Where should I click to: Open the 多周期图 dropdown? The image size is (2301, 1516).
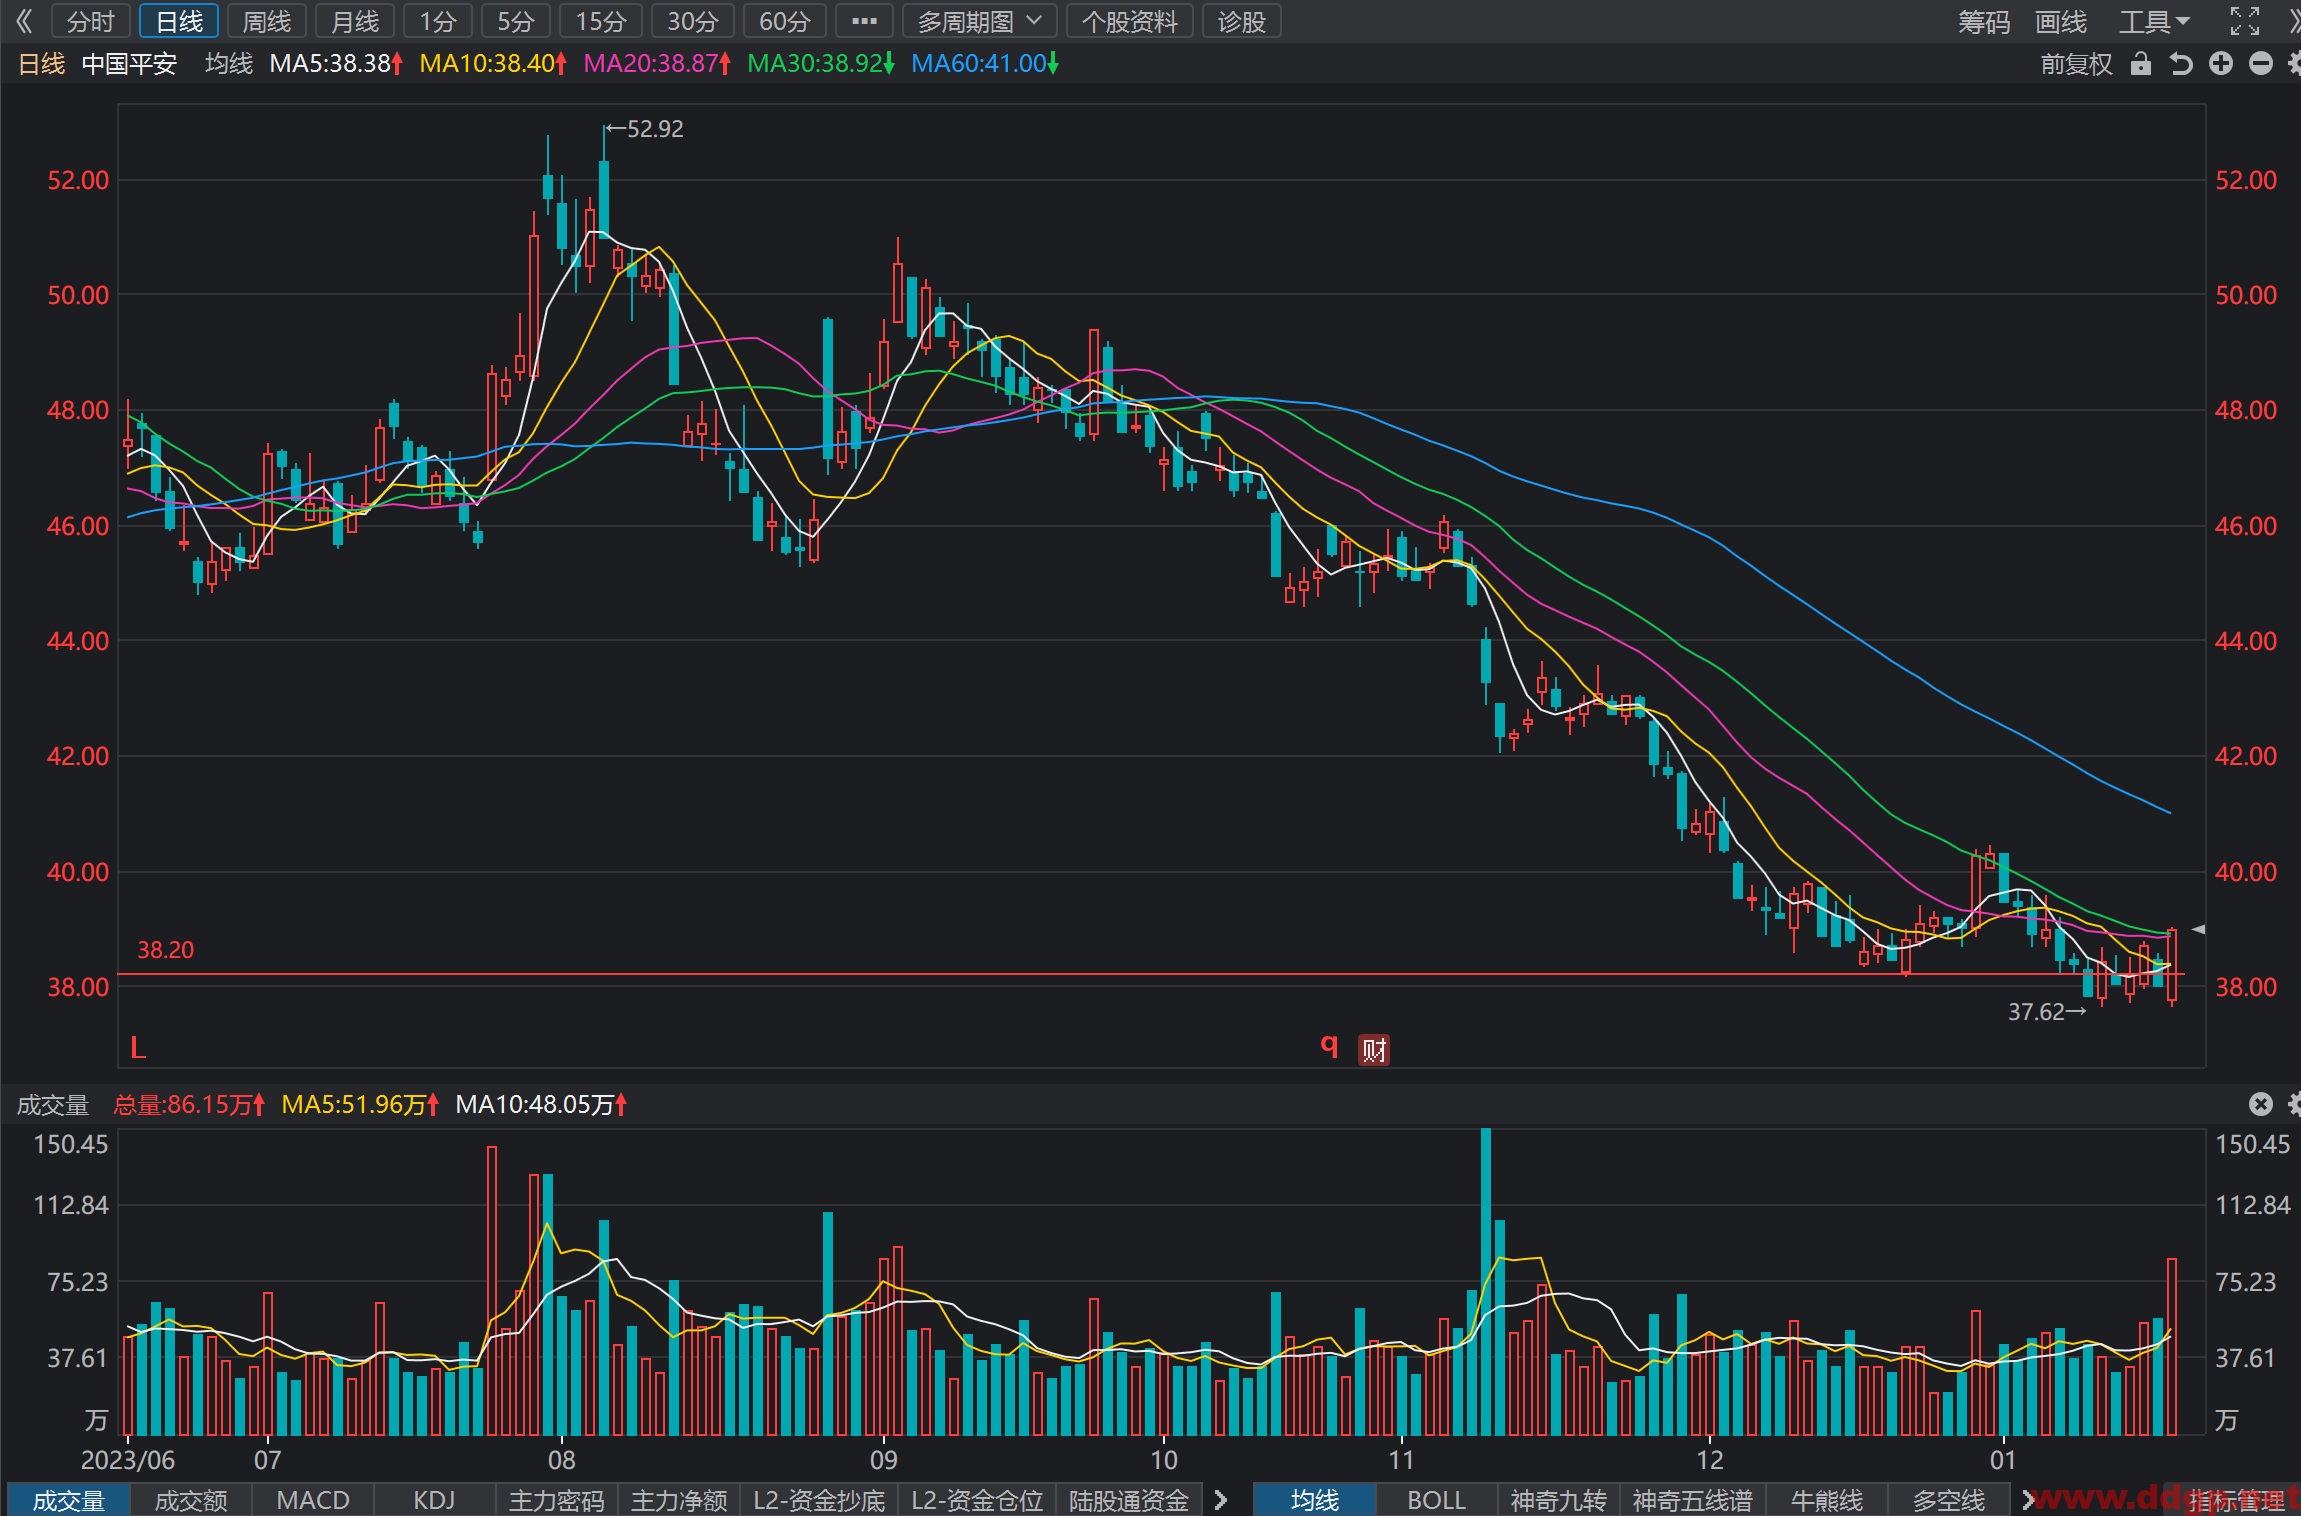[980, 21]
